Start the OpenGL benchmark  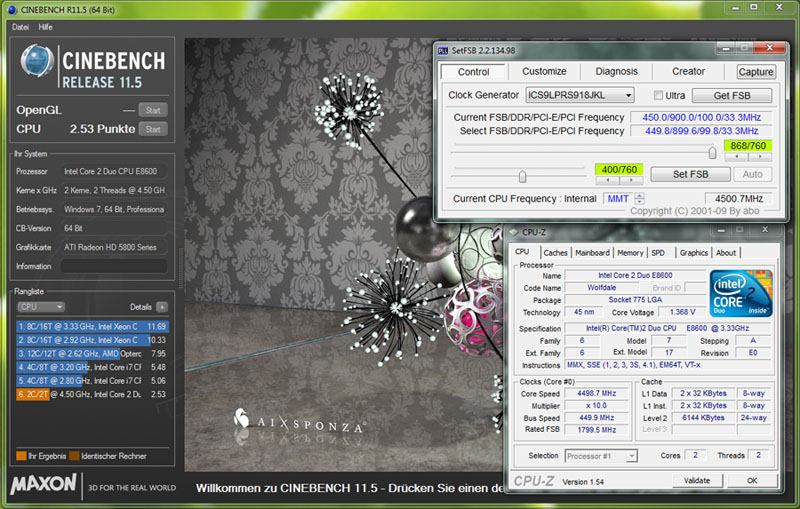coord(153,110)
